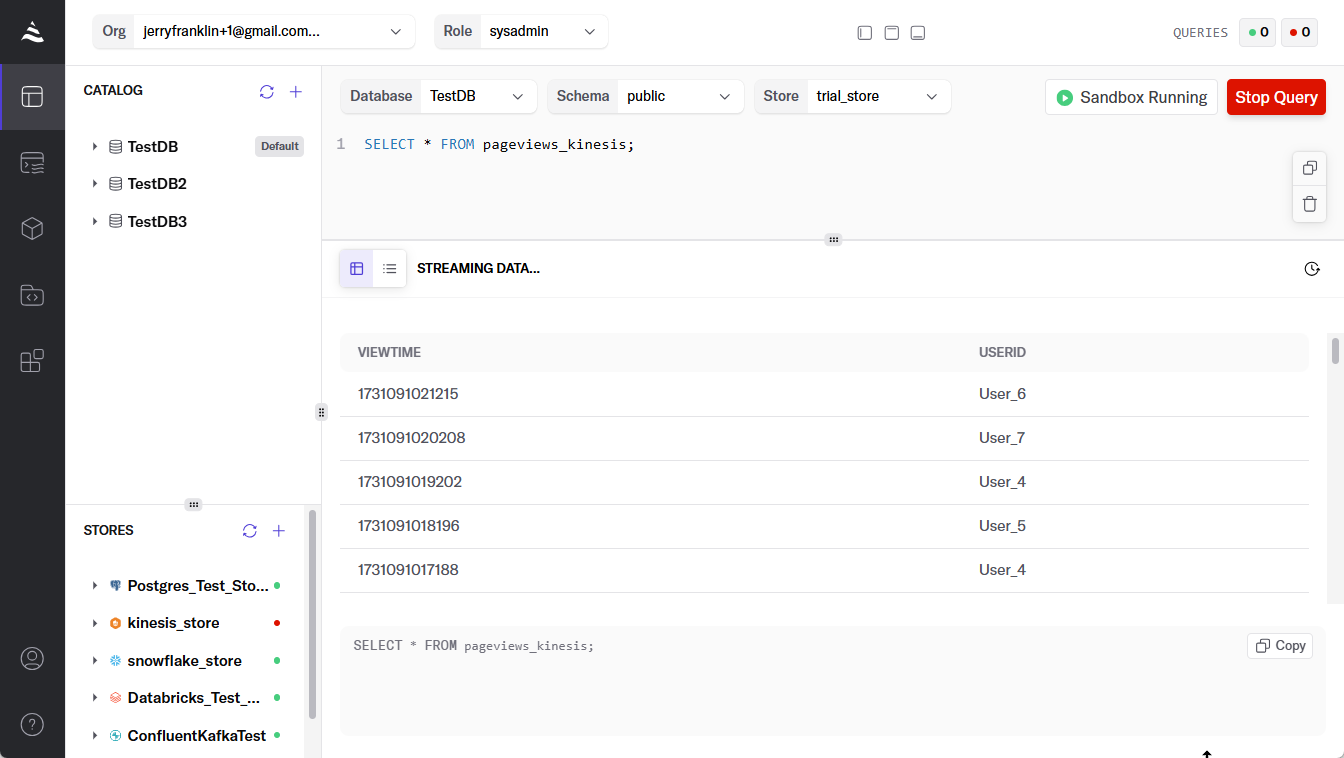Toggle the left panel layout

pos(865,33)
